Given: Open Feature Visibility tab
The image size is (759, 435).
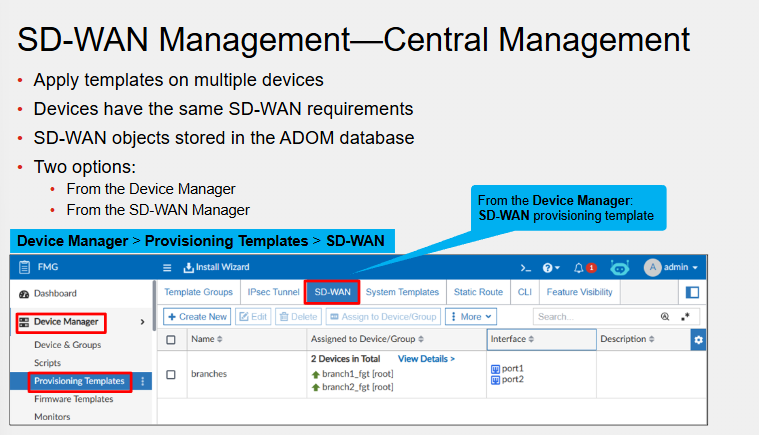Looking at the screenshot, I should [579, 292].
